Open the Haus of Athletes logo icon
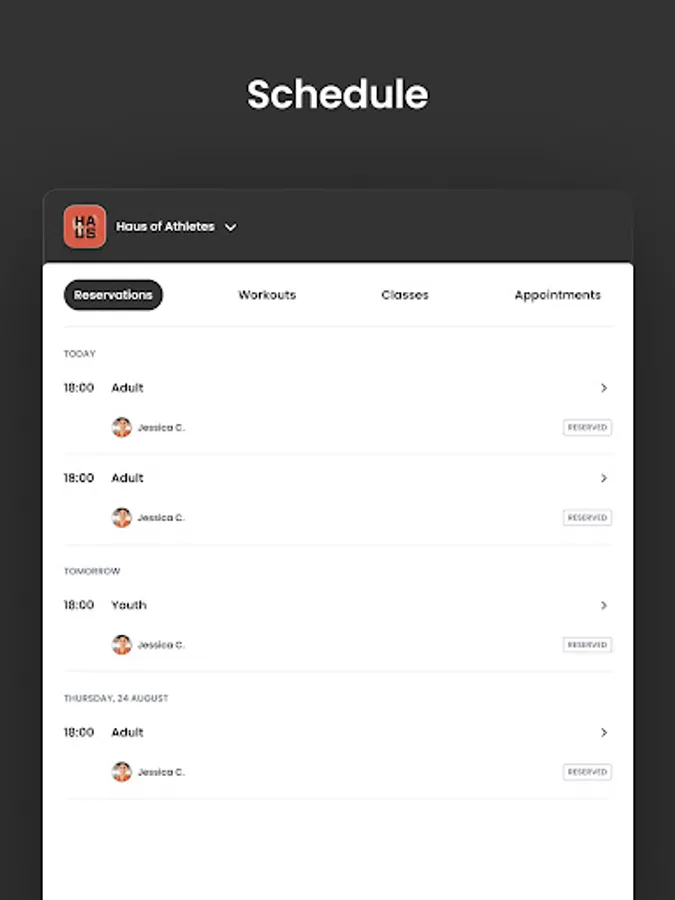This screenshot has height=900, width=675. 85,227
